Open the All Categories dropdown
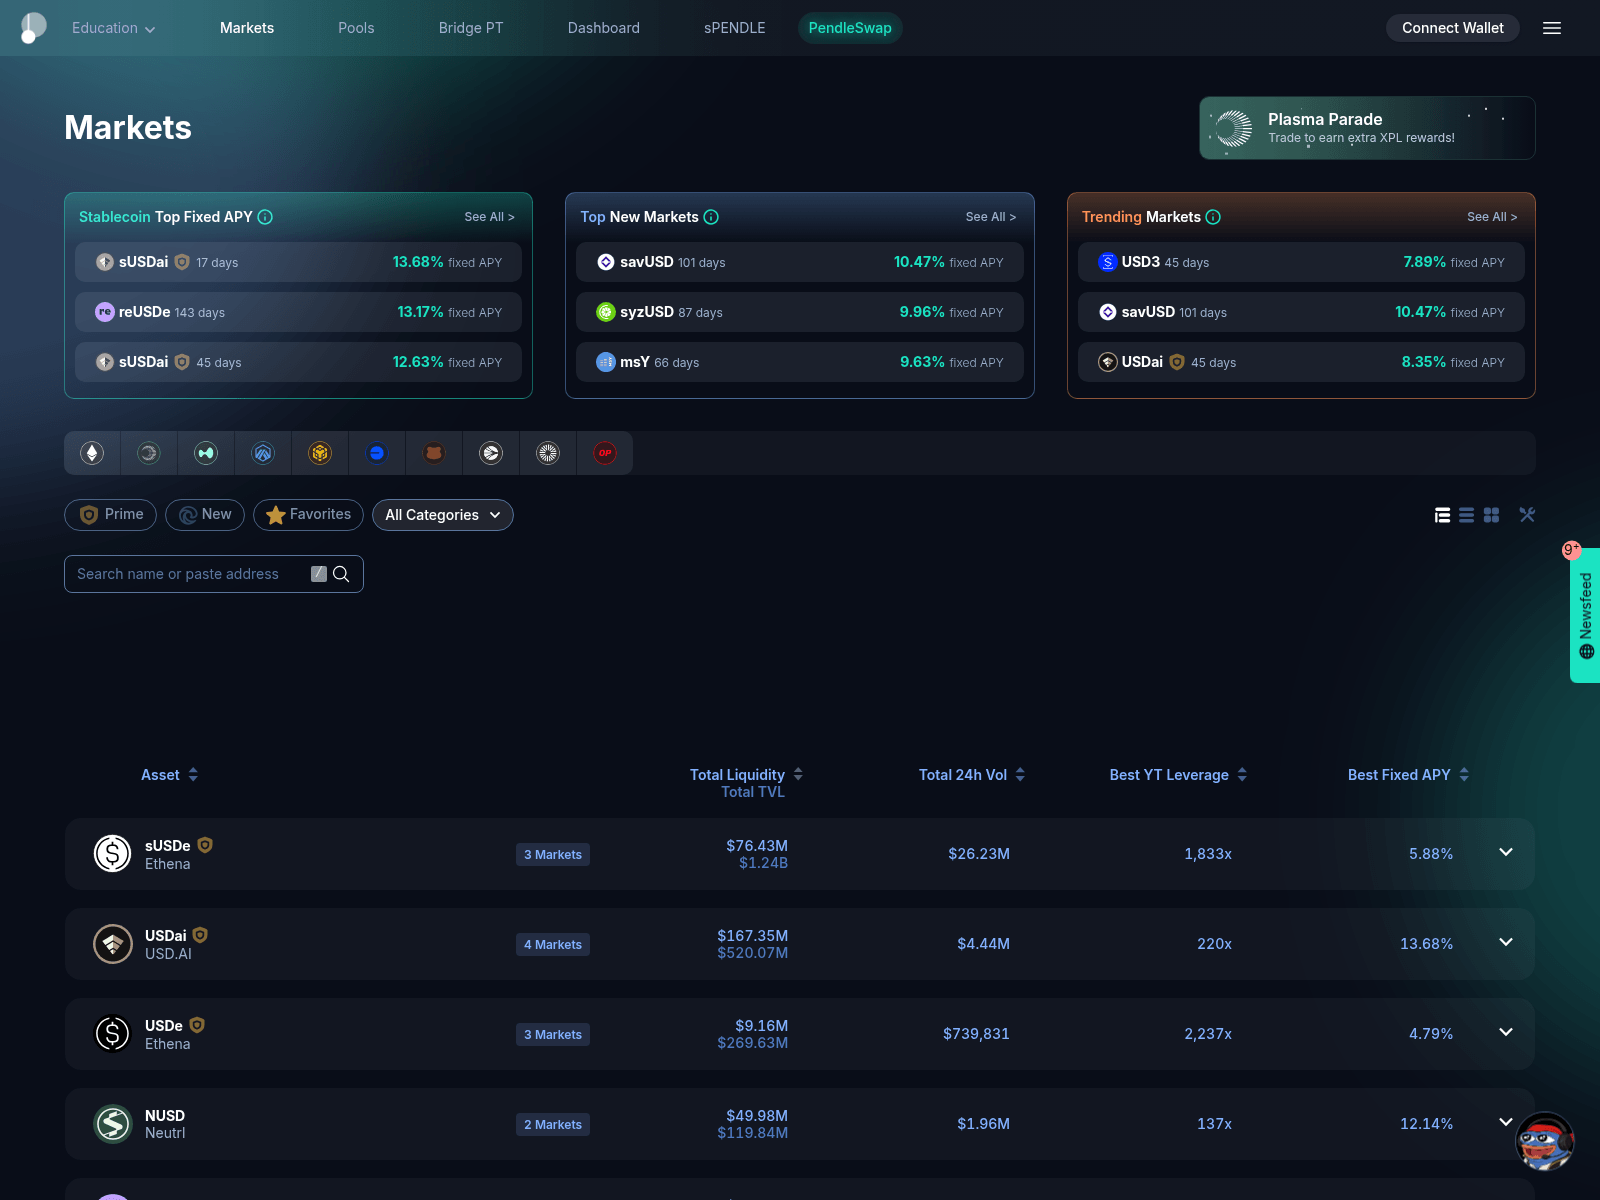The width and height of the screenshot is (1600, 1200). (x=443, y=515)
